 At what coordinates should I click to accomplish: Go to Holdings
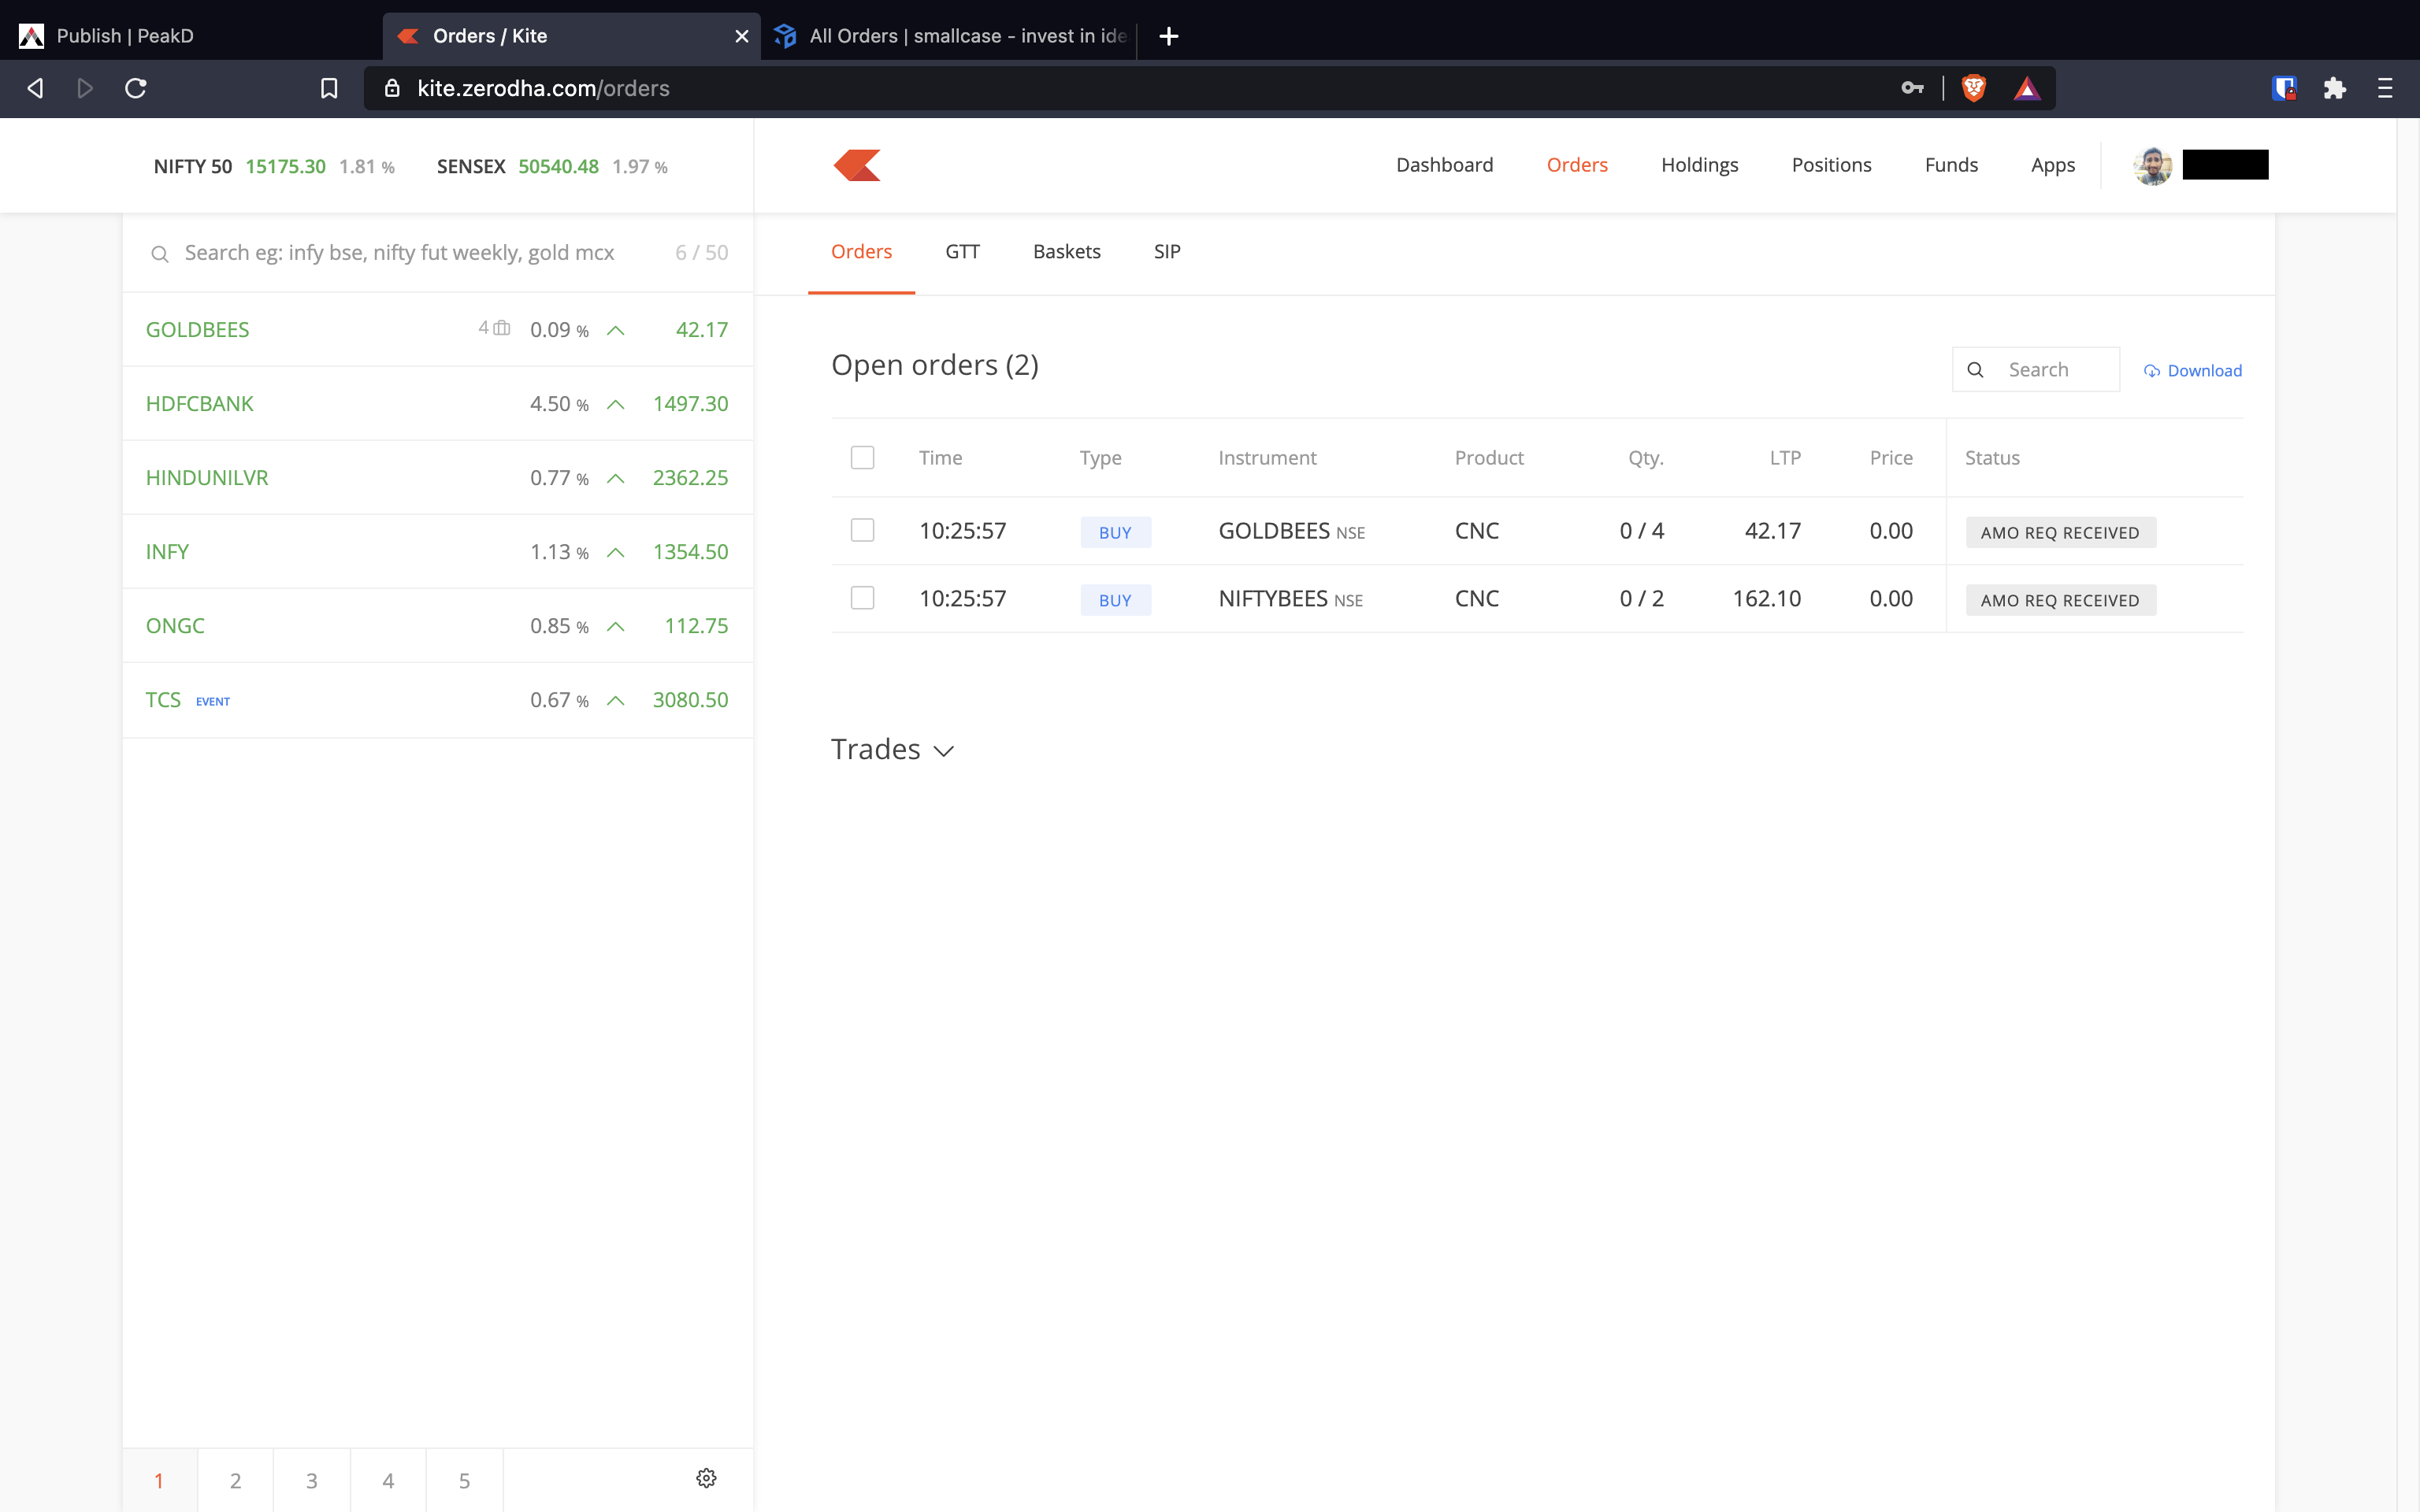point(1699,165)
